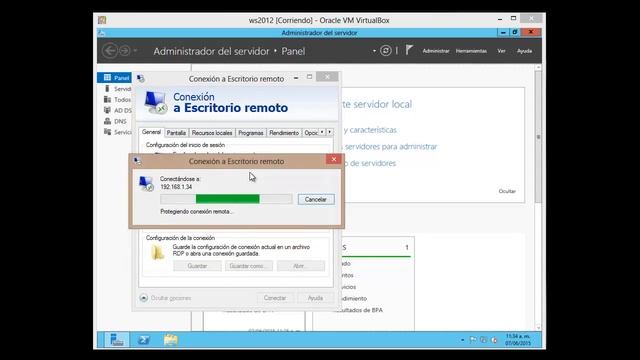Open the Ver menu

pos(501,51)
